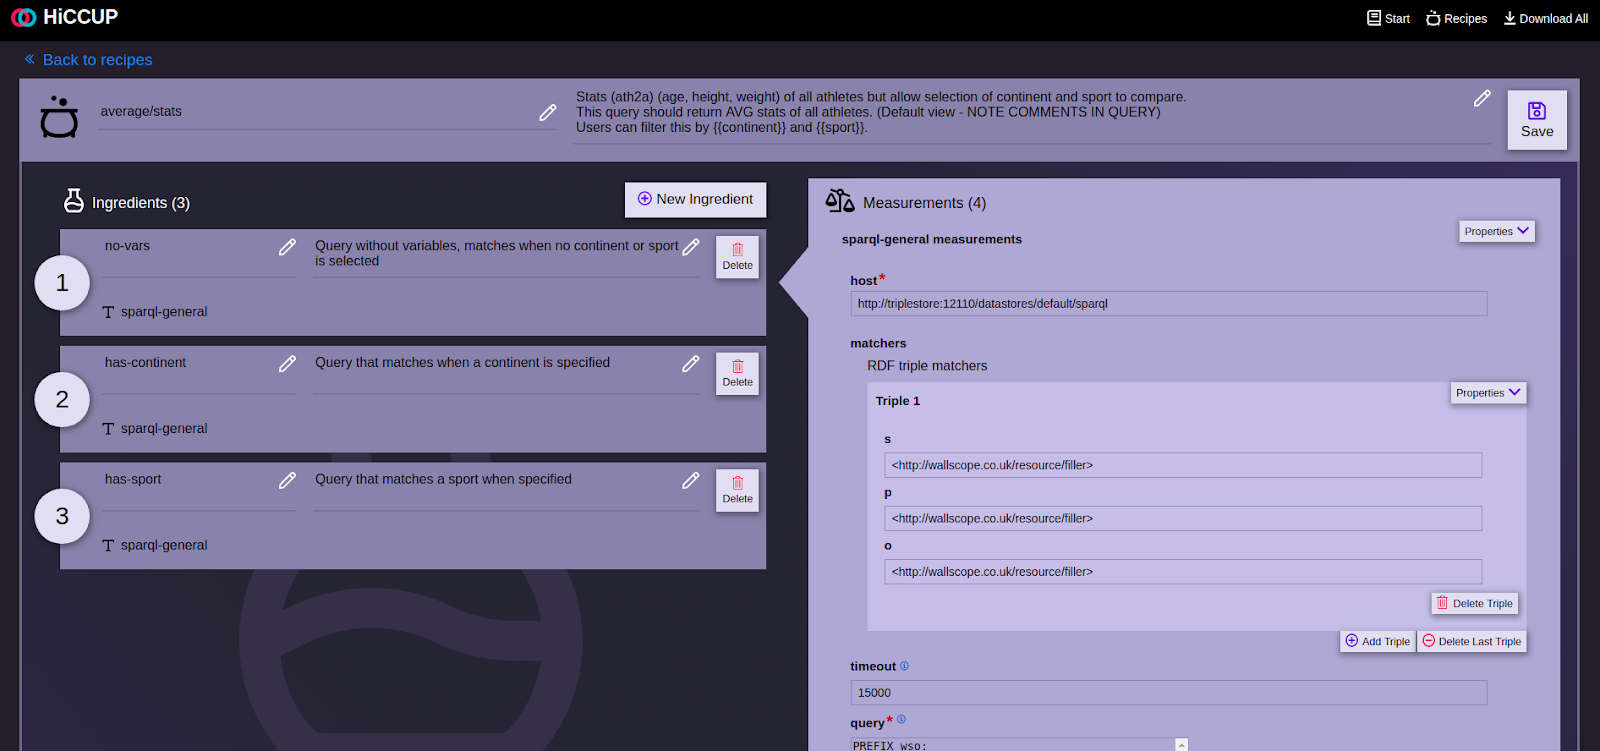Edit the has-continent ingredient name
Screen dimensions: 1600x751
287,364
